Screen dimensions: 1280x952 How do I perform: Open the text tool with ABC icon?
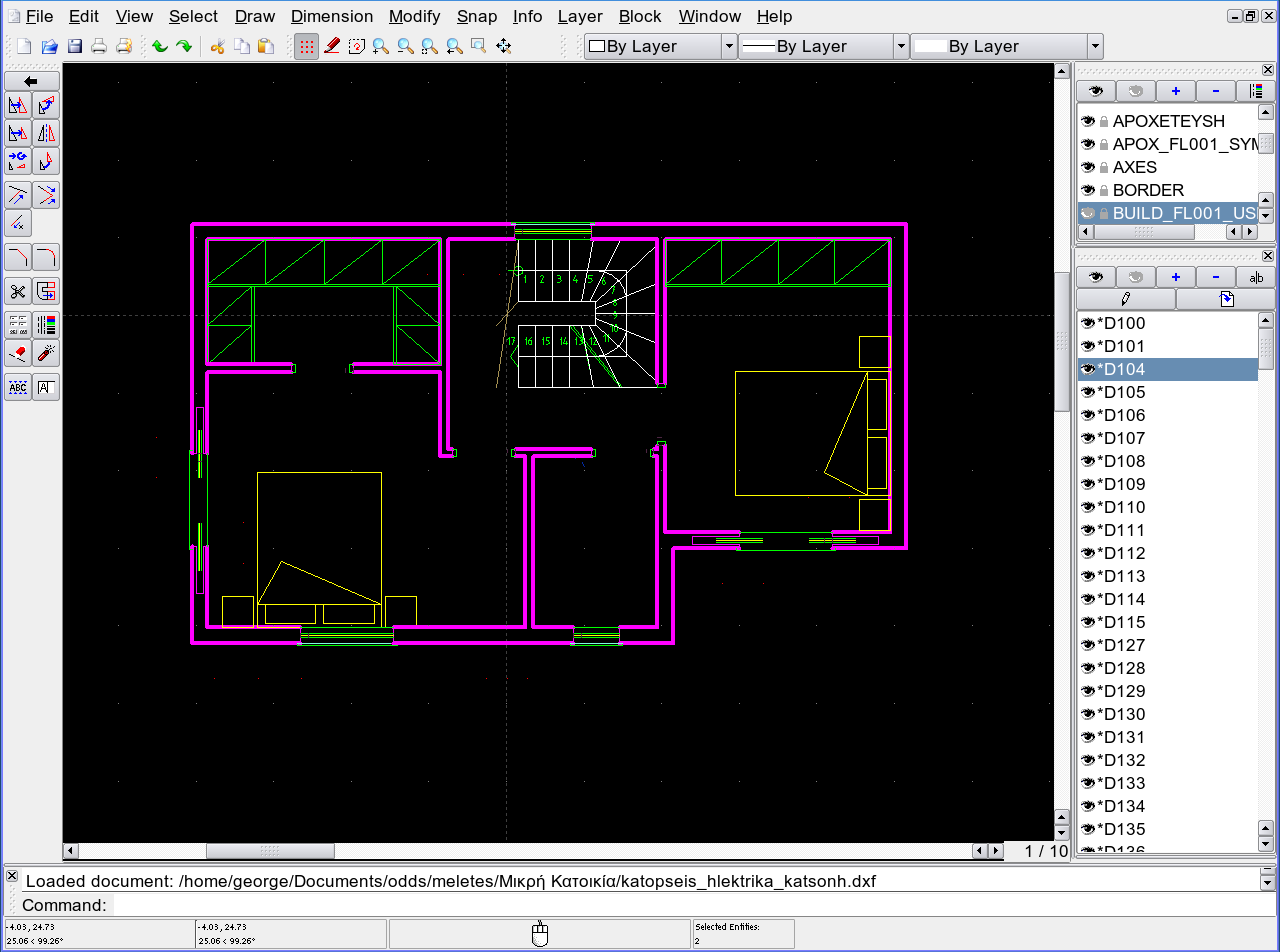[x=17, y=387]
